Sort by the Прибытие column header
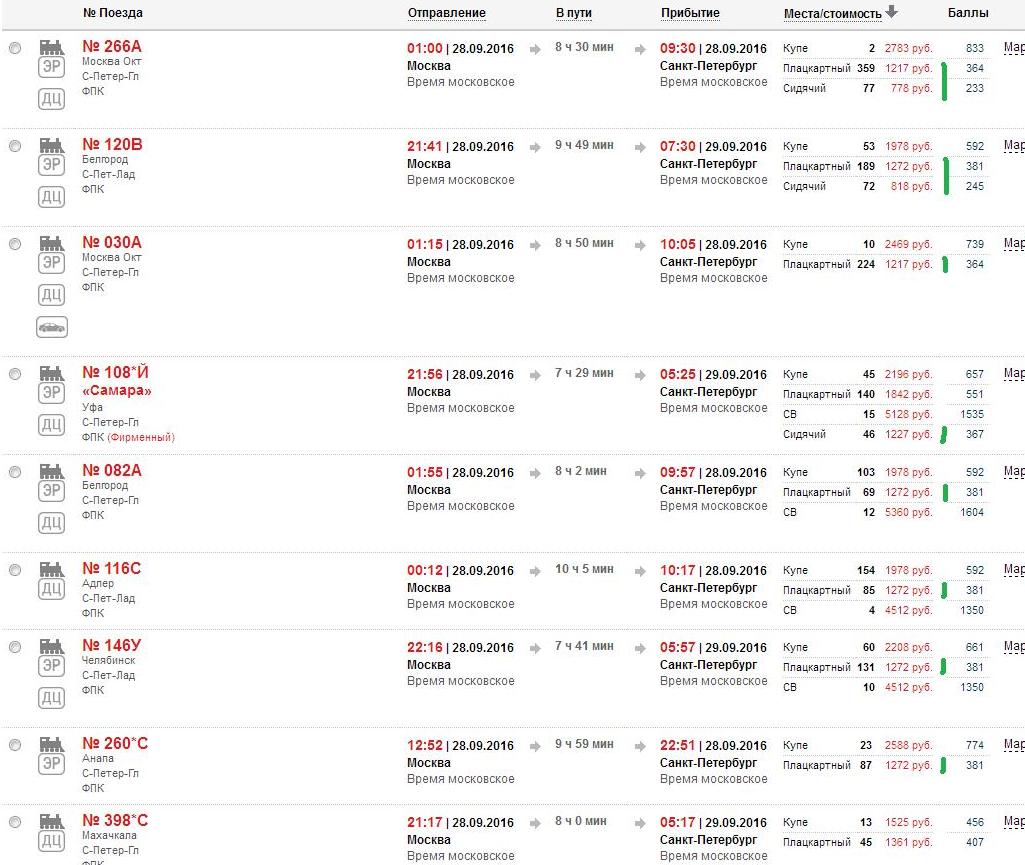Viewport: 1025px width, 865px height. coord(690,13)
